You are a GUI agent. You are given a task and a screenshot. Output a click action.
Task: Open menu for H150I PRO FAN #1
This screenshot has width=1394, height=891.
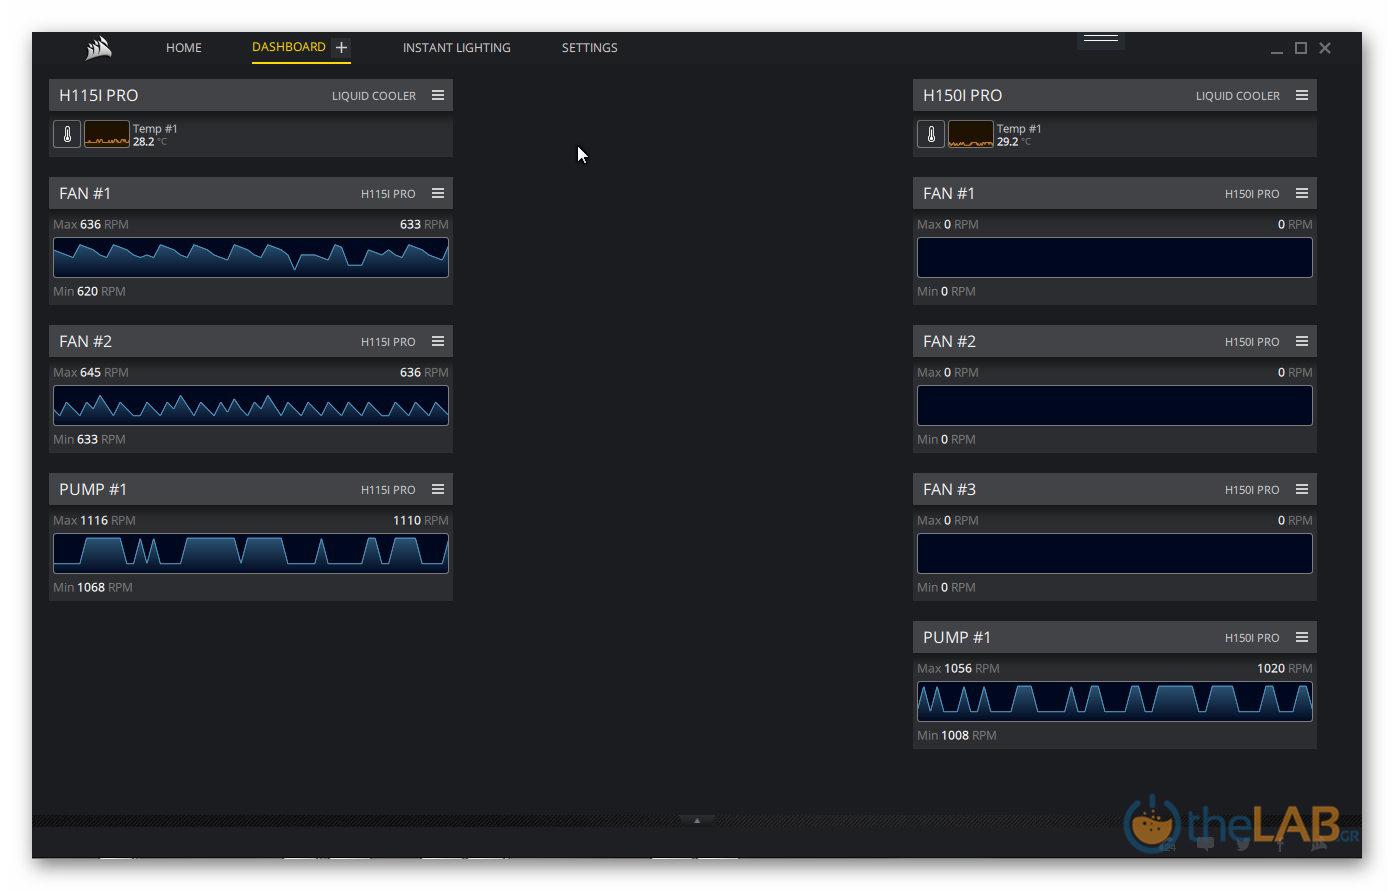1302,193
